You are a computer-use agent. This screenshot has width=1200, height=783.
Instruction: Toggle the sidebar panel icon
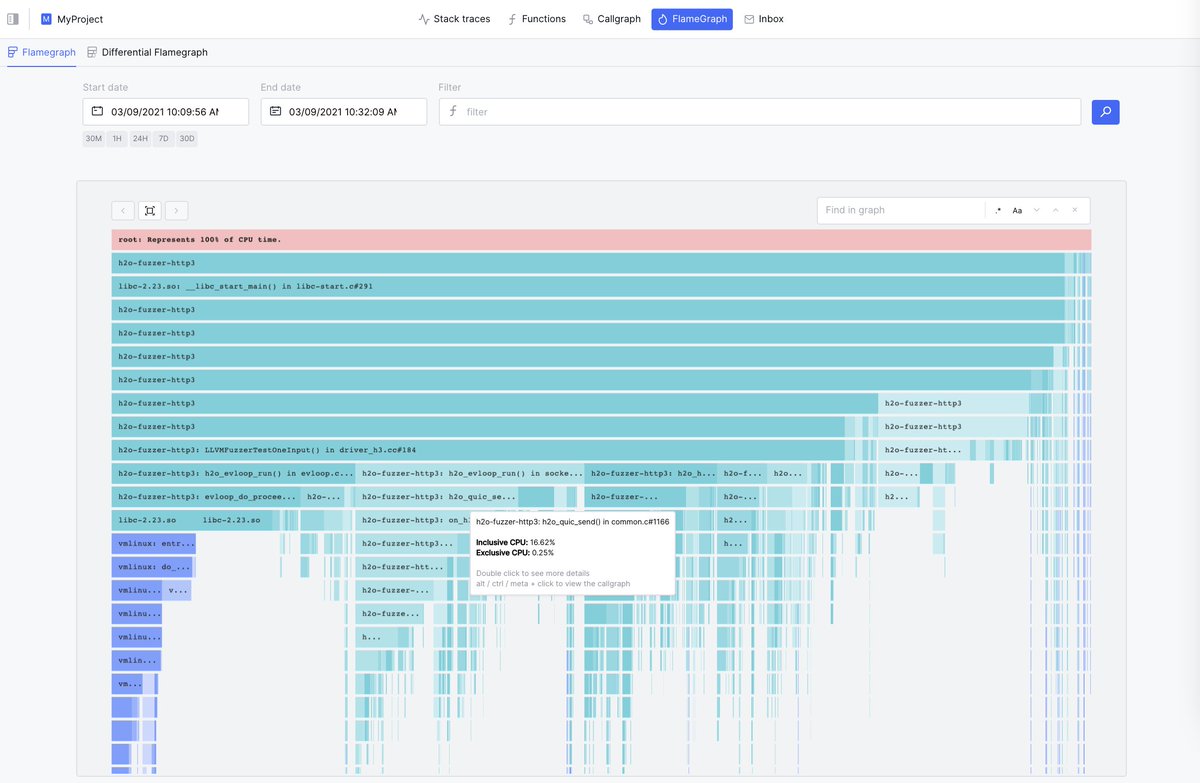[13, 19]
